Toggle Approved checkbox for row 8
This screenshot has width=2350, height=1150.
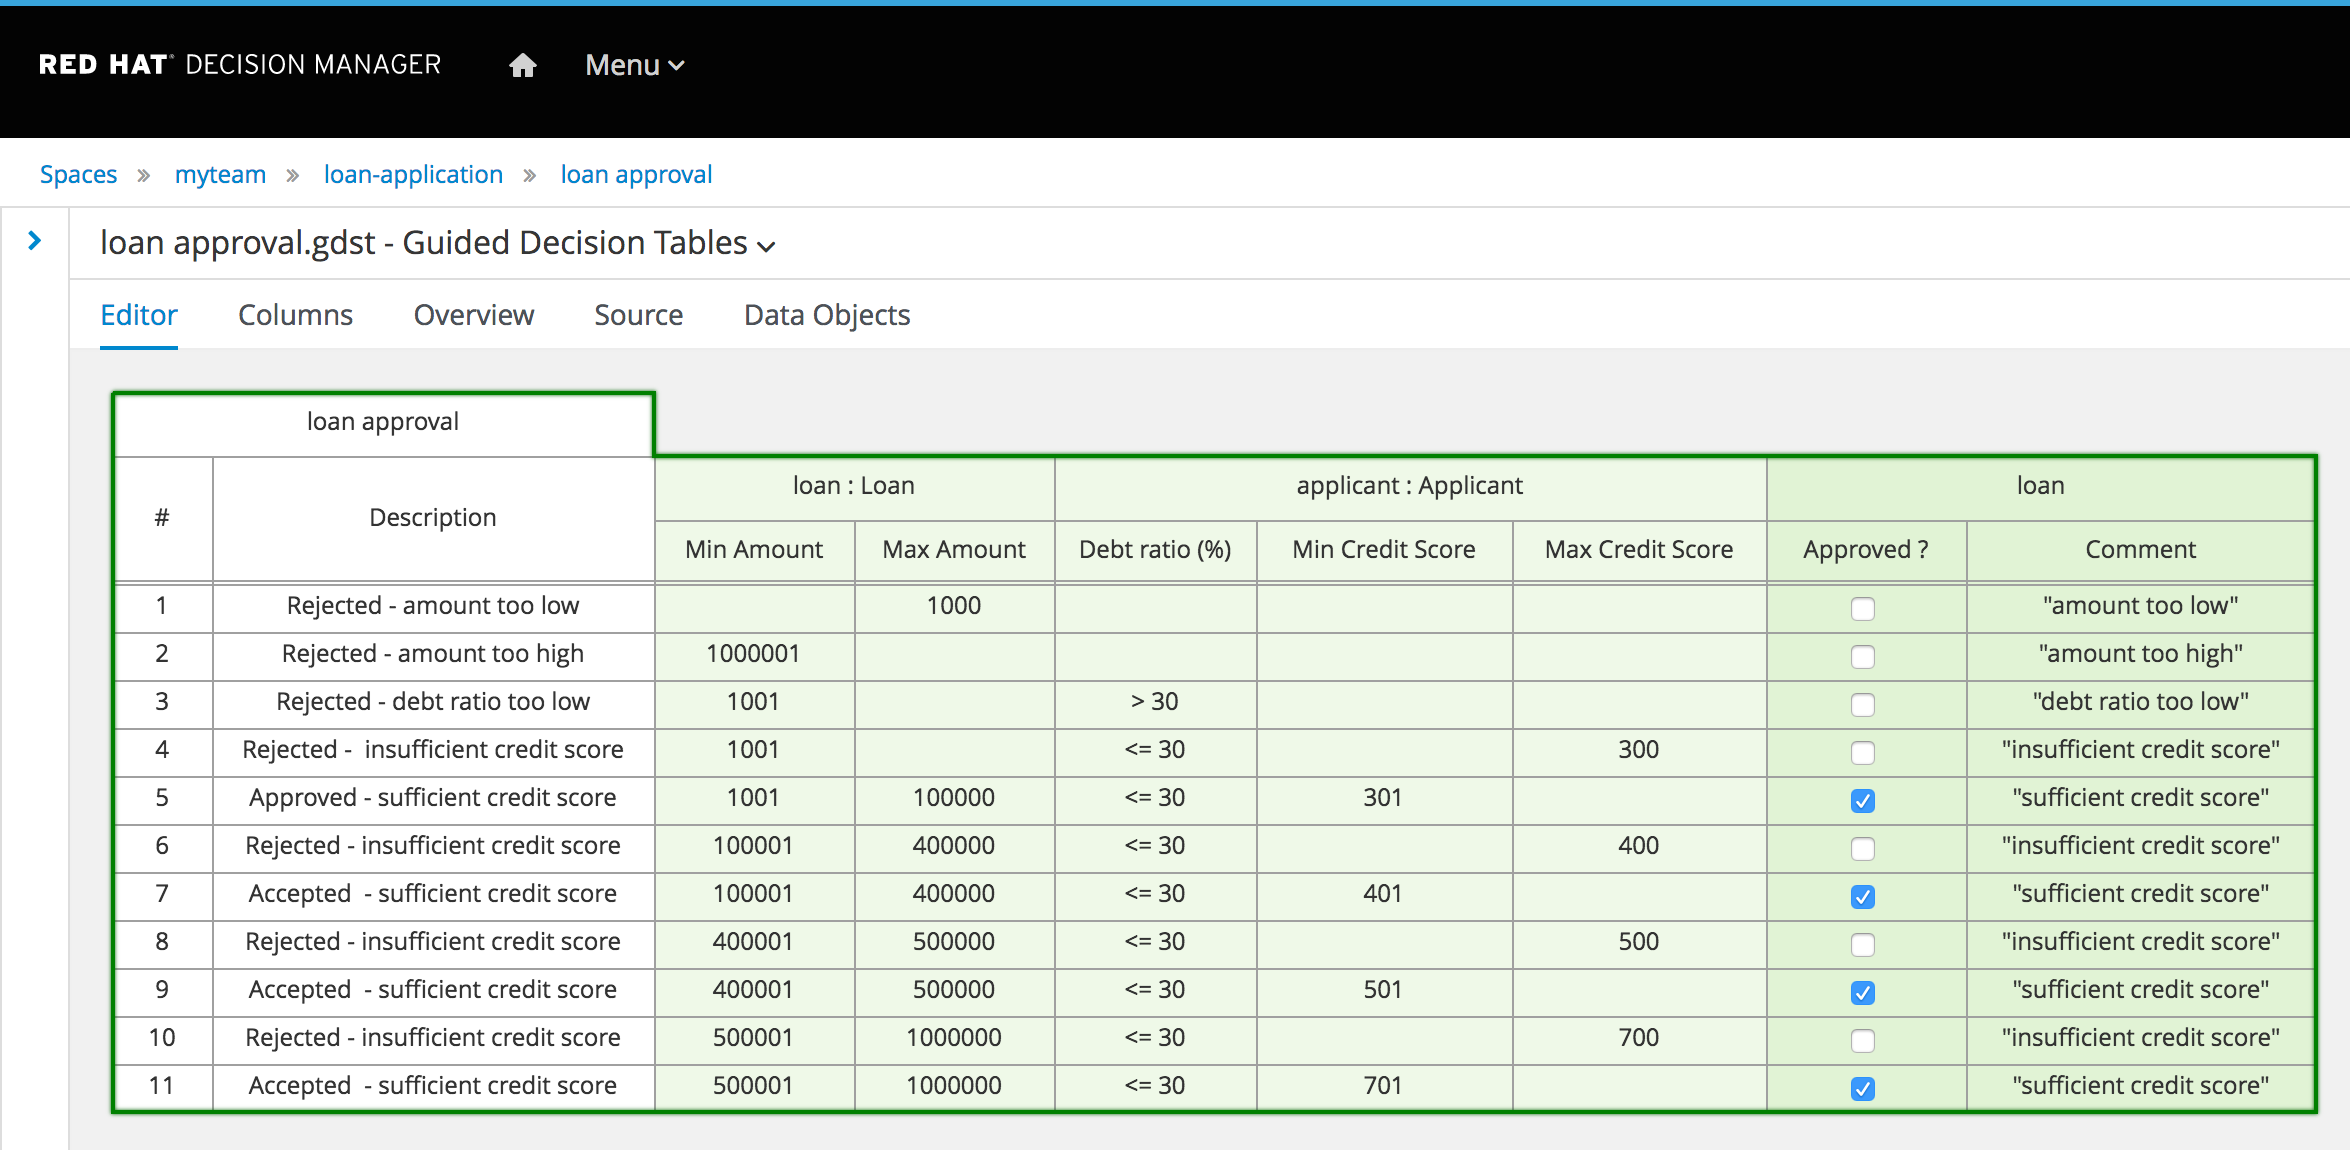click(1862, 944)
